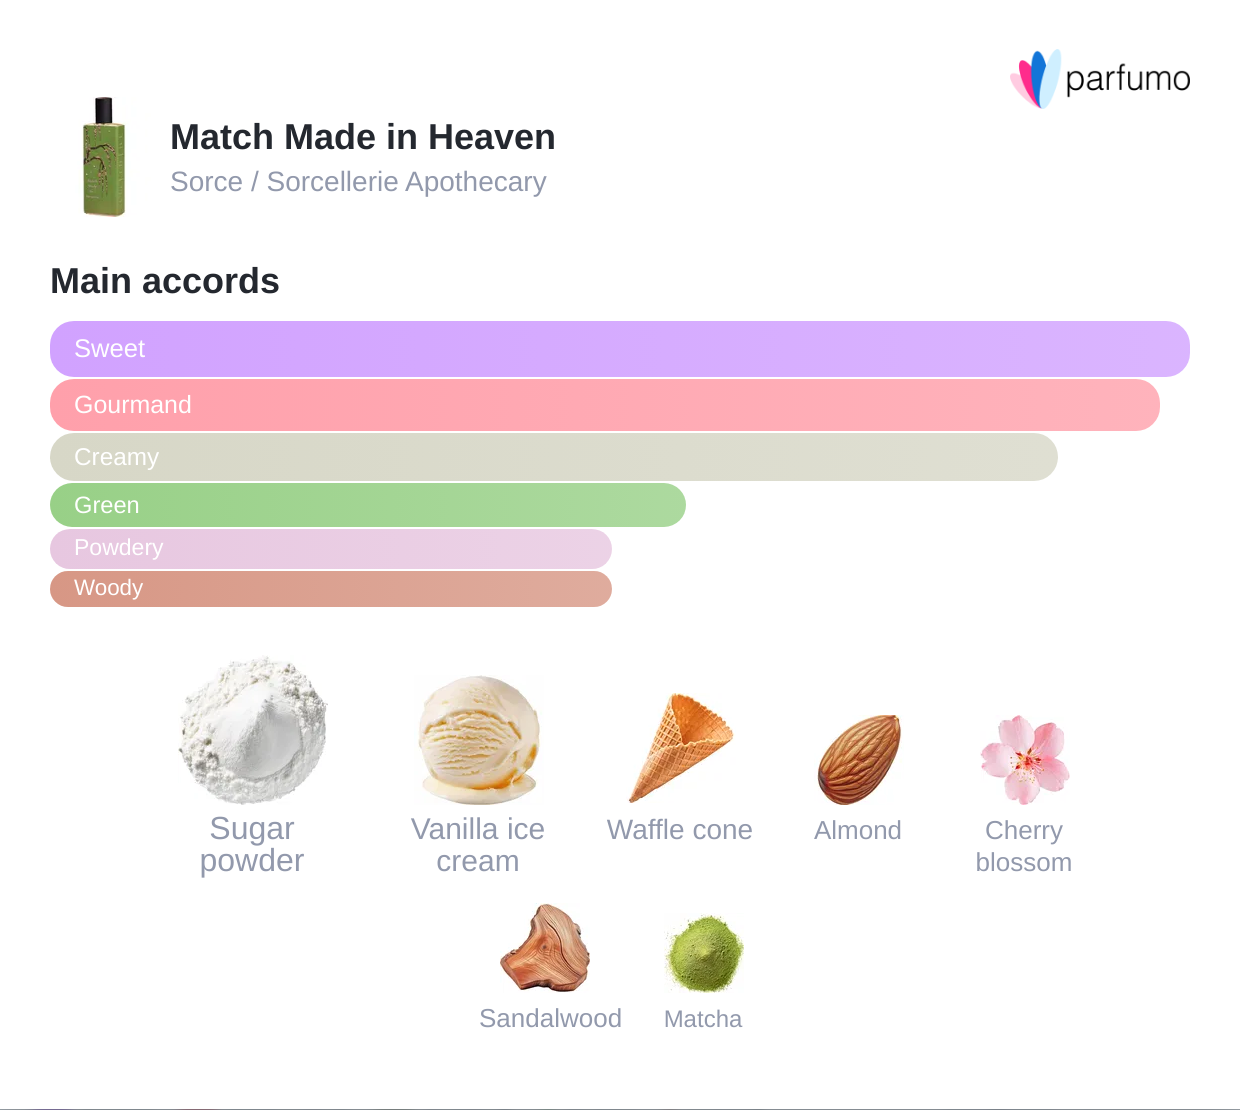The image size is (1240, 1110).
Task: Select the Almond note icon
Action: point(859,759)
